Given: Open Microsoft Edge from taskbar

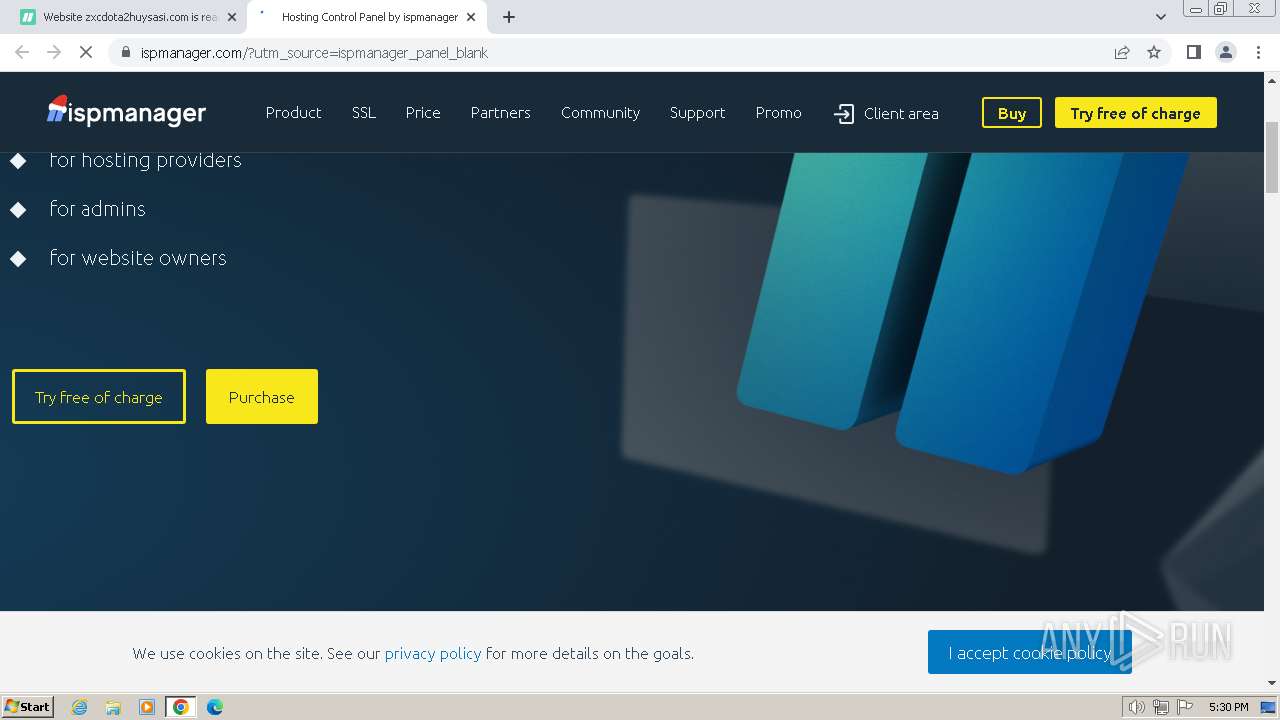Looking at the screenshot, I should click(x=215, y=707).
